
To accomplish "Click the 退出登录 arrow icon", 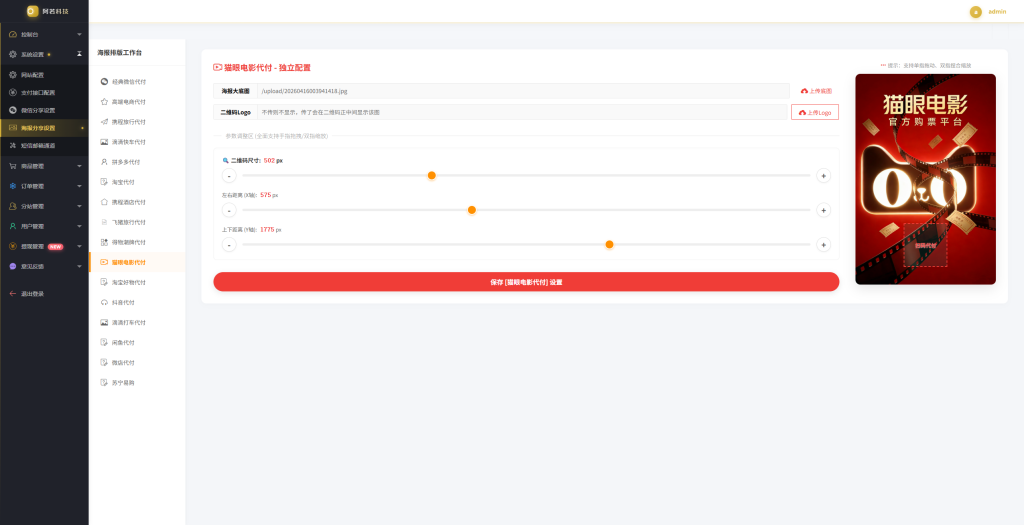I will click(12, 294).
